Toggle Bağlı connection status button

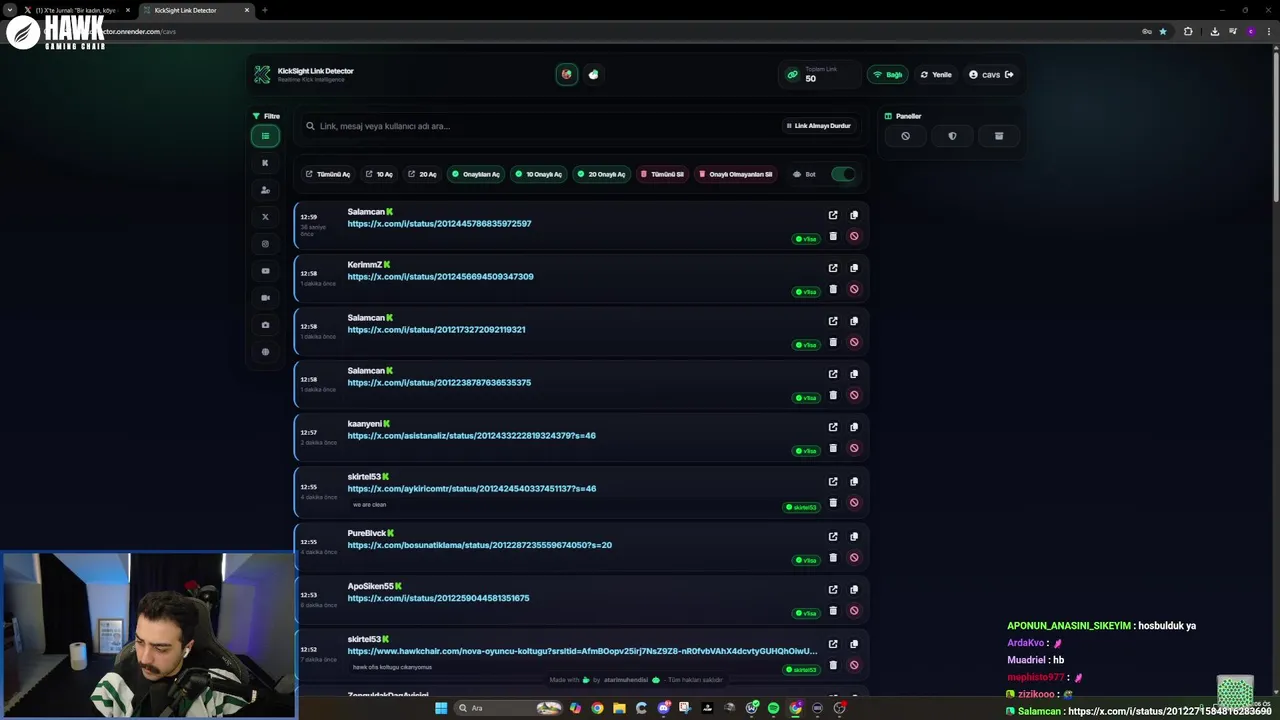[x=888, y=74]
